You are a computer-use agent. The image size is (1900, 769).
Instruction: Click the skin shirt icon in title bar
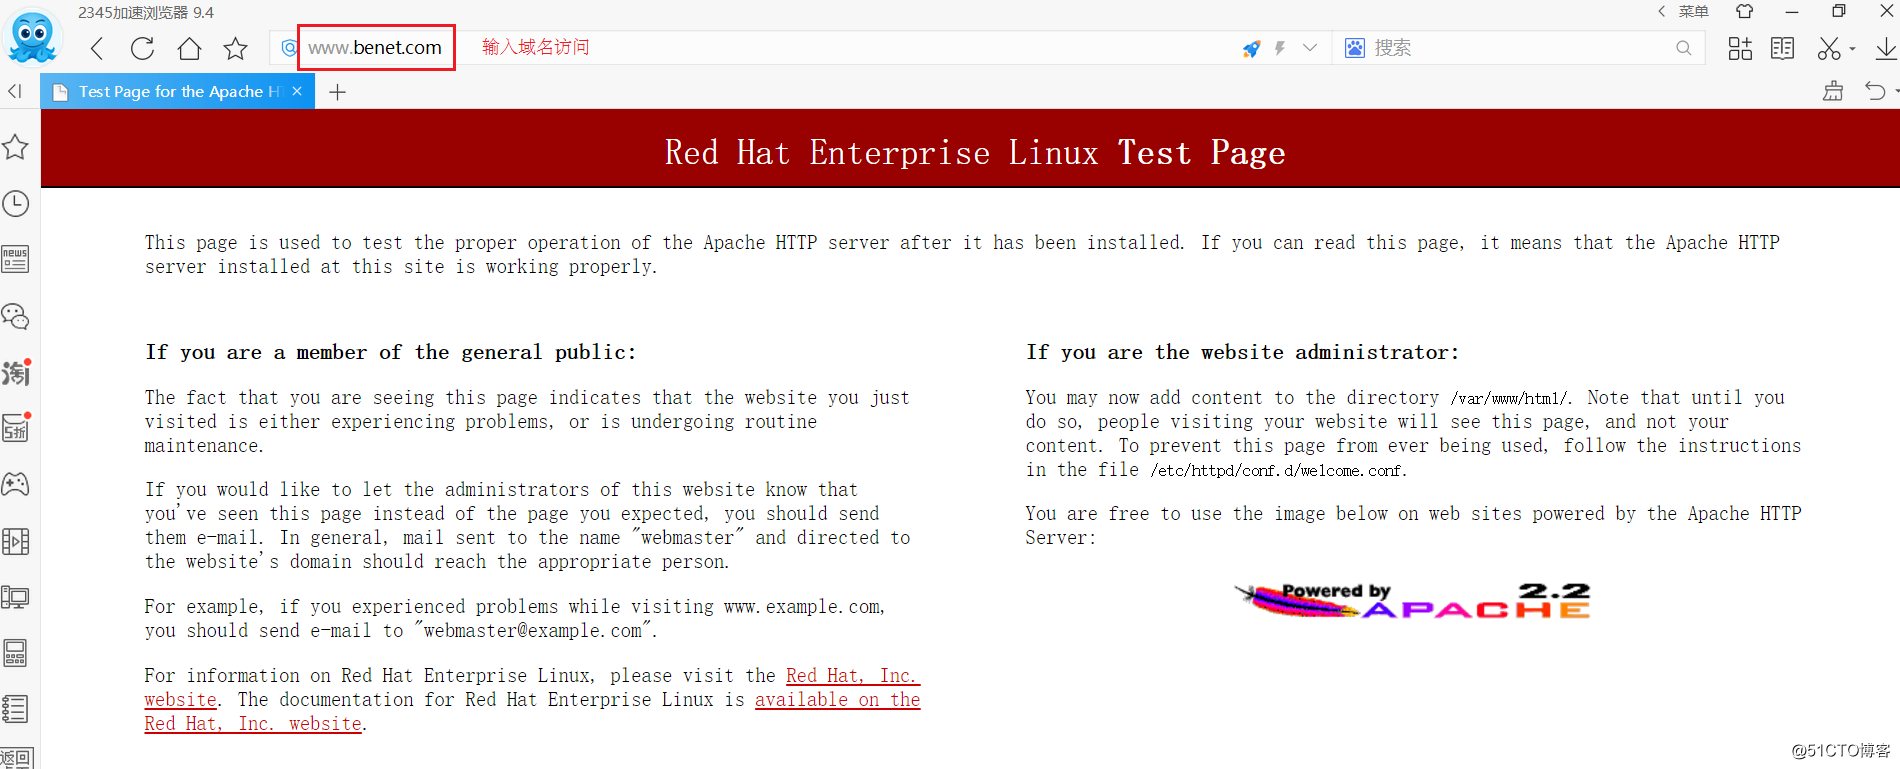tap(1745, 12)
